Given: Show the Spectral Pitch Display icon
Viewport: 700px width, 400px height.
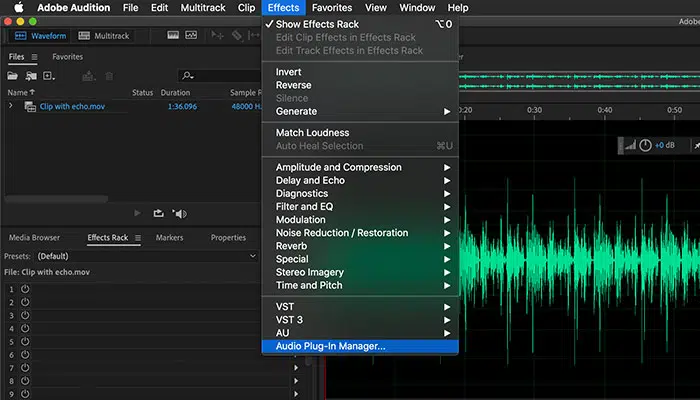Looking at the screenshot, I should 191,35.
